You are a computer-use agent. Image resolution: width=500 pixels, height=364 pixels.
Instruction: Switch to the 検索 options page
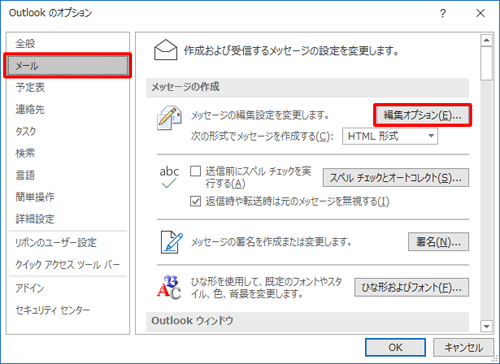point(68,153)
